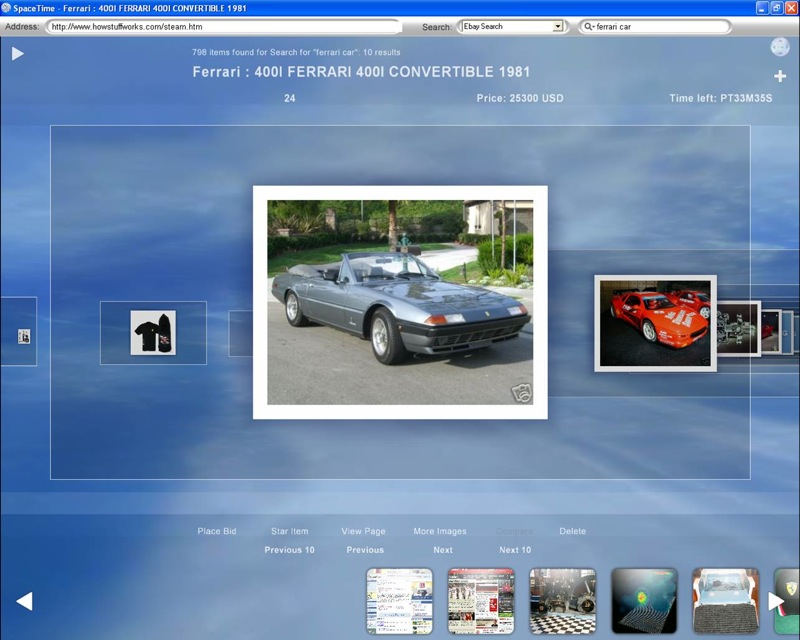
Task: Open the red news webpage thumbnail in bottom strip
Action: point(481,601)
